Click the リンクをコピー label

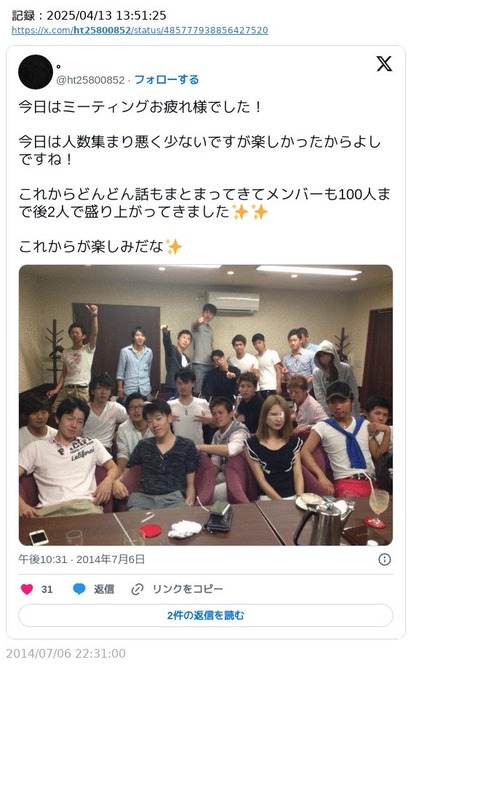(x=187, y=589)
